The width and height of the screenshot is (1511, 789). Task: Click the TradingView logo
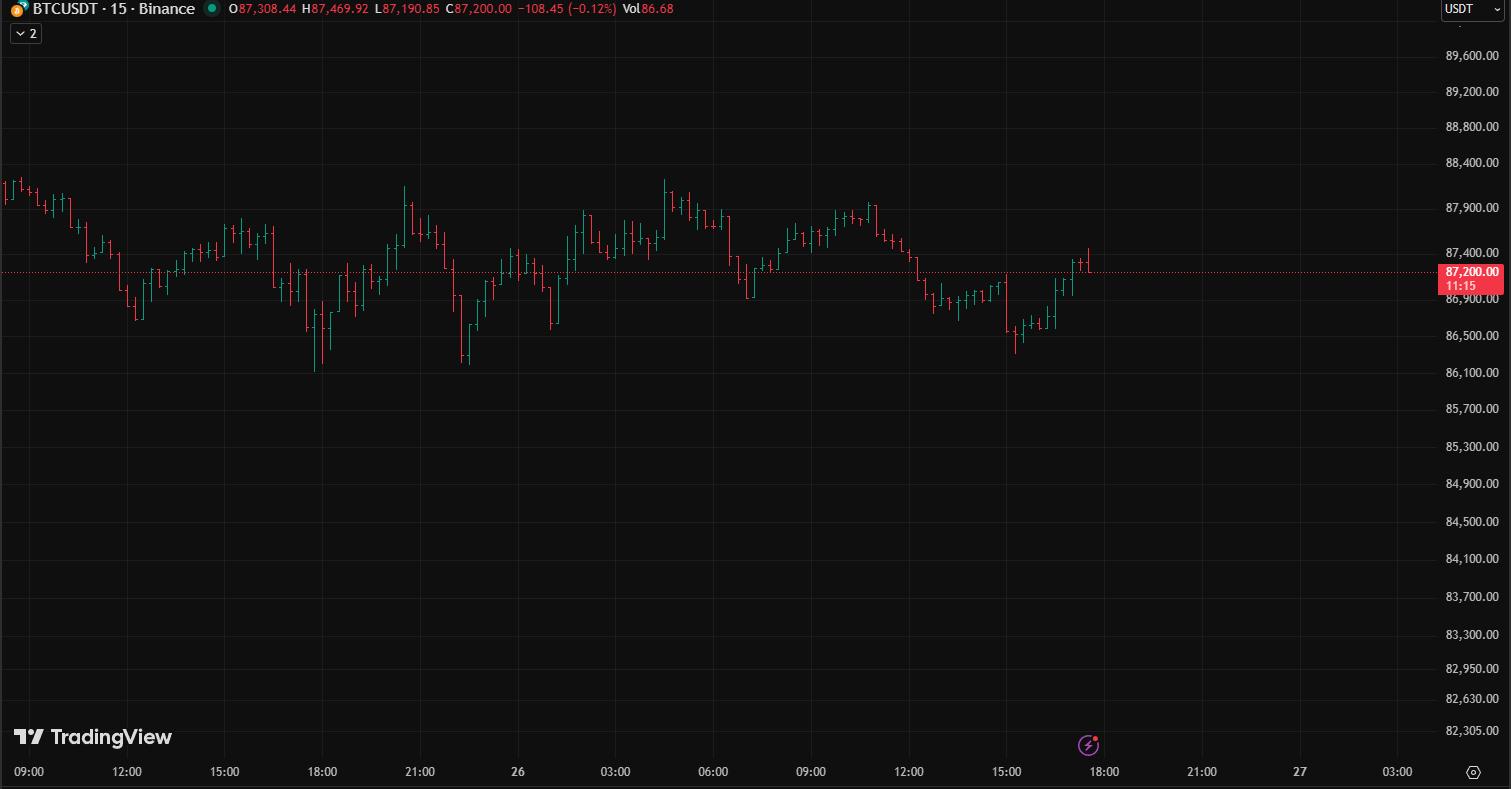click(93, 737)
